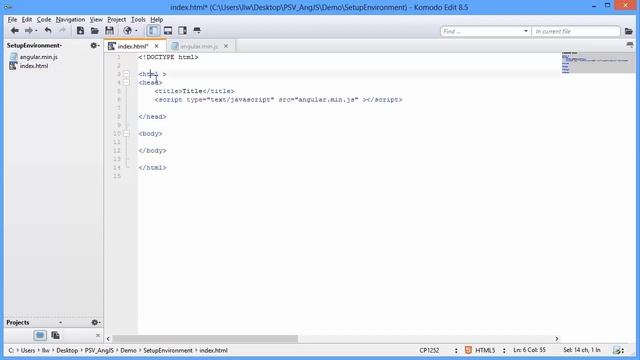Click the horizontal scrollbar right arrow

(557, 339)
